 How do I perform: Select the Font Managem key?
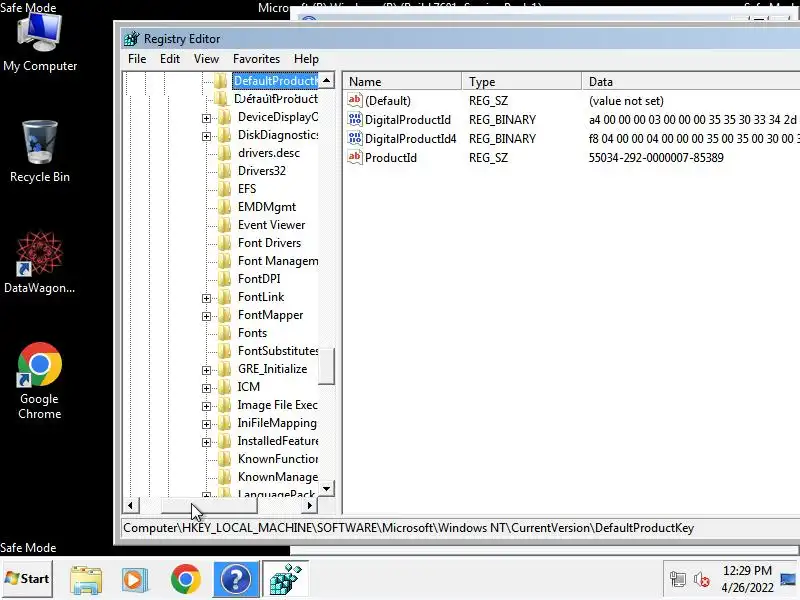(x=278, y=261)
